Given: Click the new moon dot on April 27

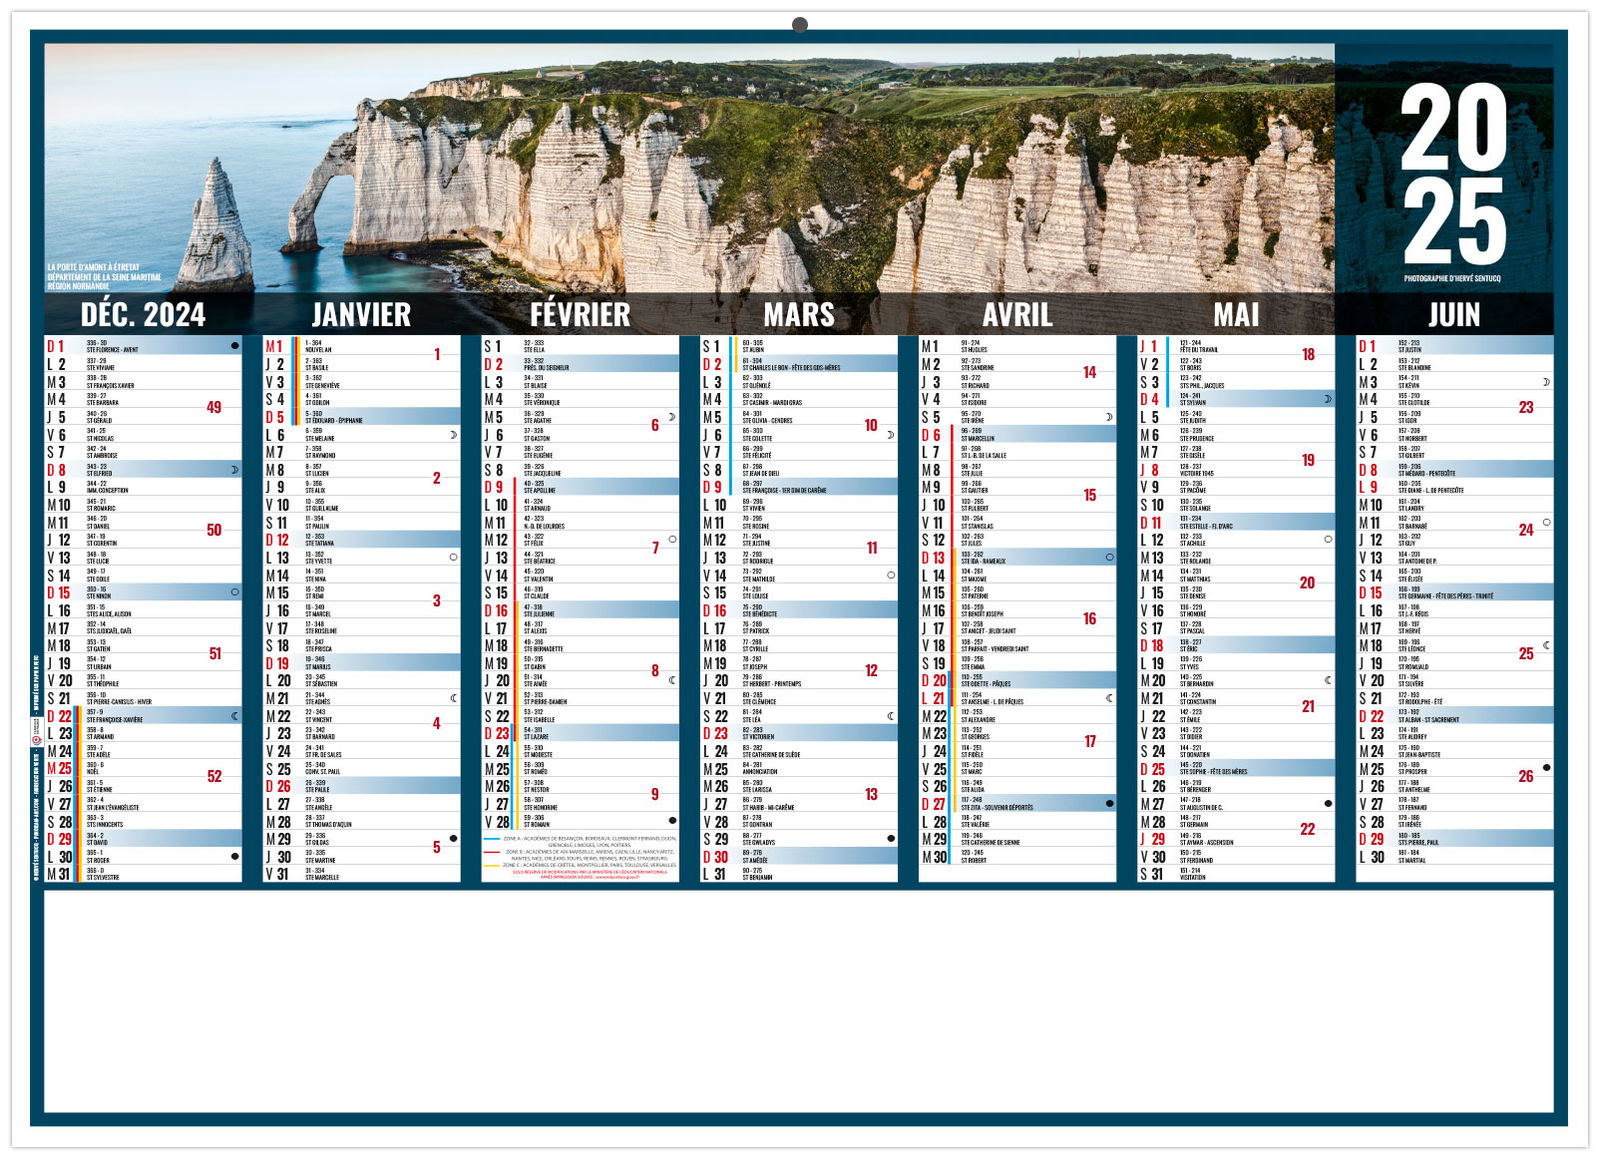Looking at the screenshot, I should tap(1110, 803).
